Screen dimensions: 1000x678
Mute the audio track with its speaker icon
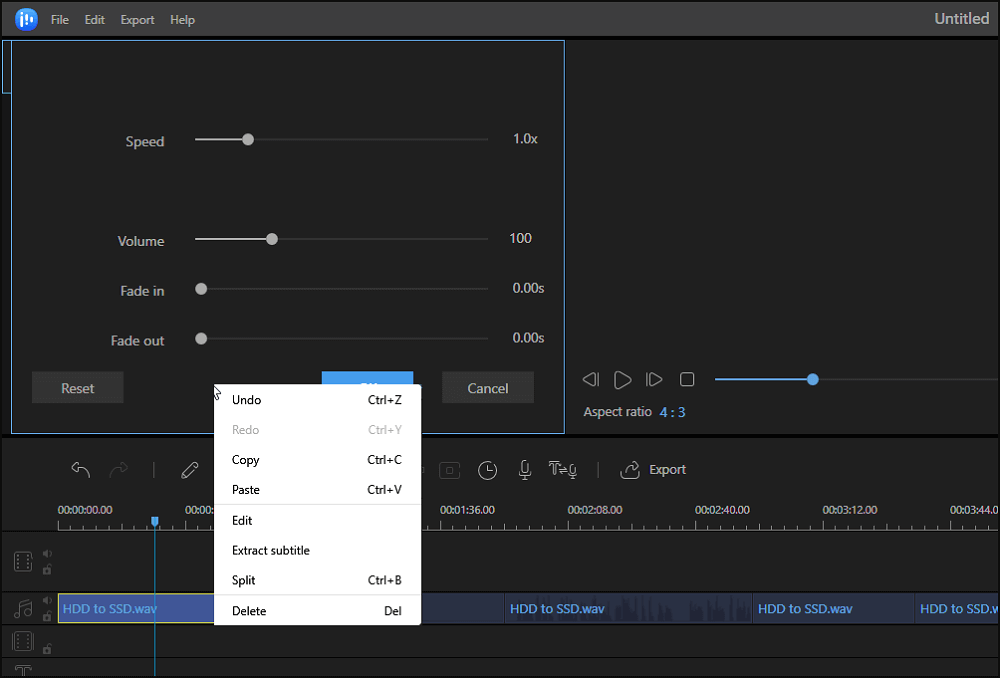tap(47, 600)
